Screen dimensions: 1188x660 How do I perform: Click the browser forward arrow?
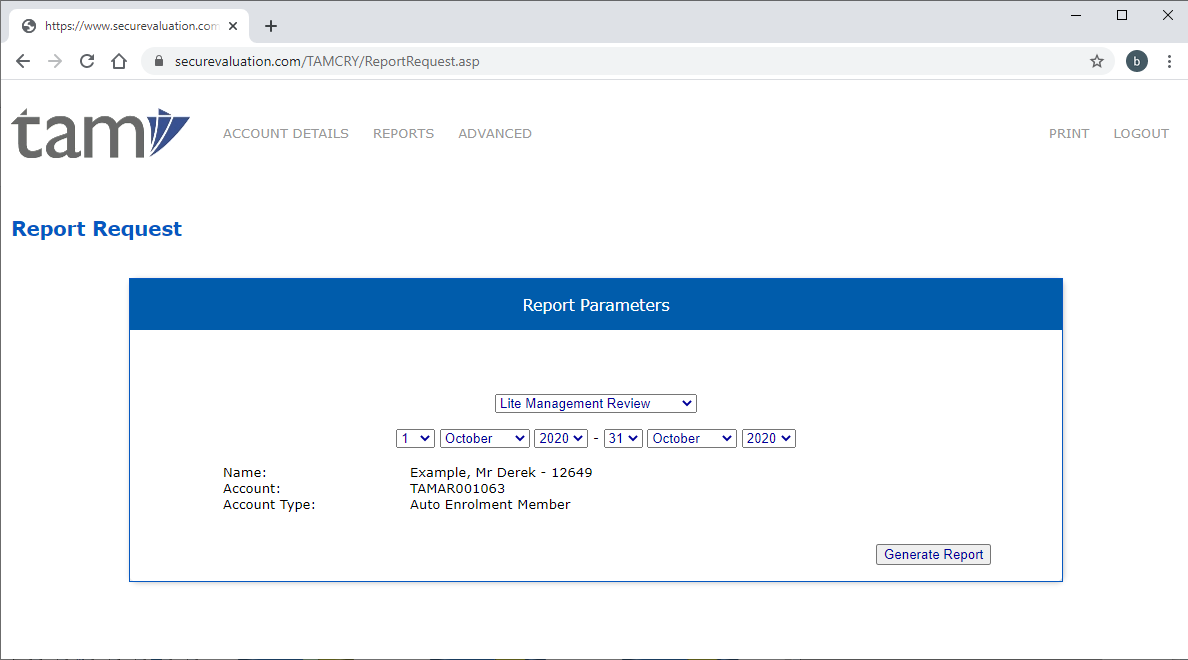(55, 61)
